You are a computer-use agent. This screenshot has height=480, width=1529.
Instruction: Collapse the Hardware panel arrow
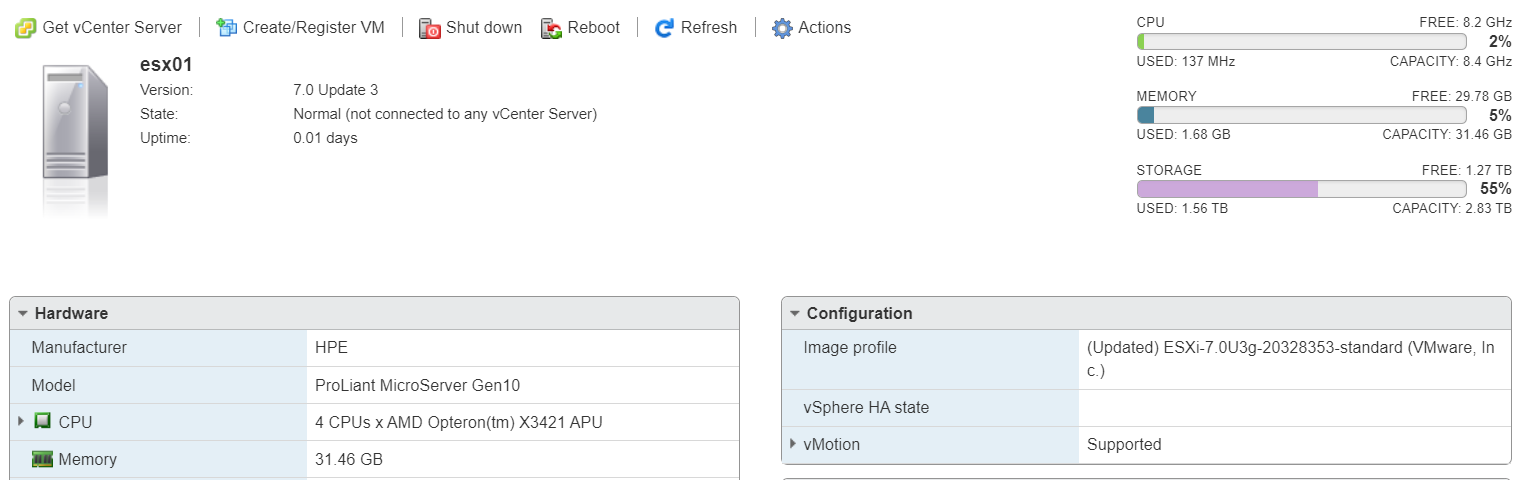[x=23, y=313]
